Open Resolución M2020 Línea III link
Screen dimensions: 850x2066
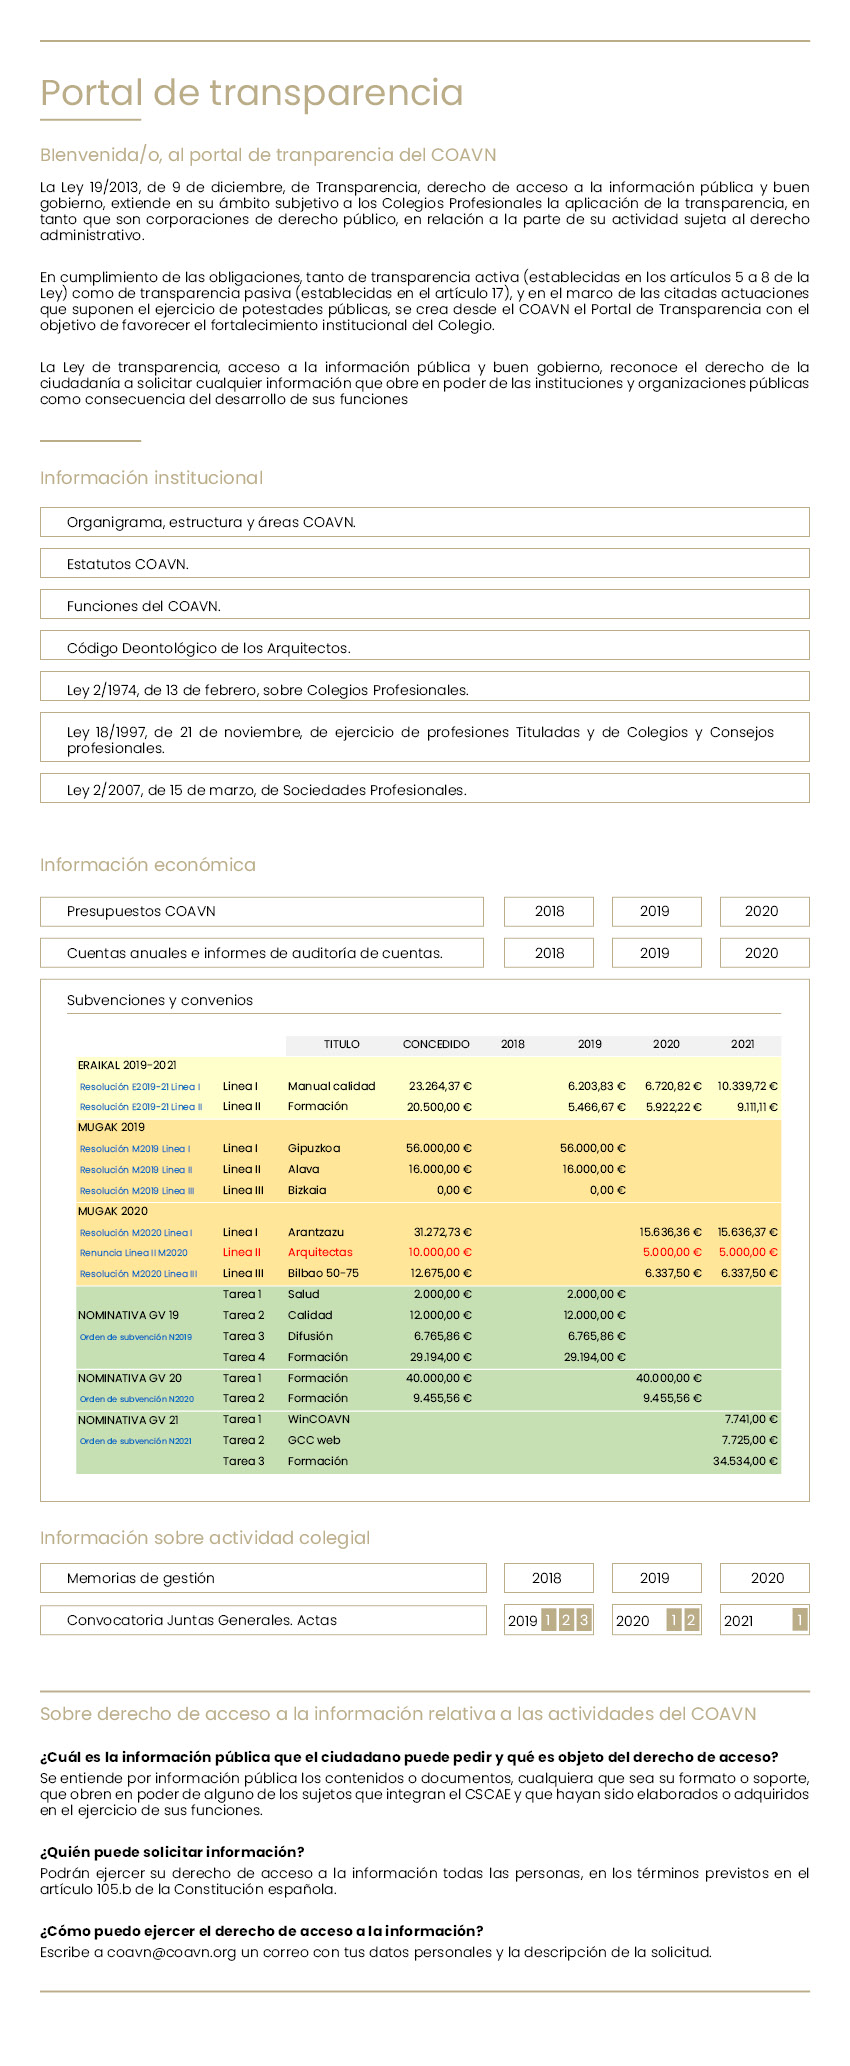[x=139, y=1274]
